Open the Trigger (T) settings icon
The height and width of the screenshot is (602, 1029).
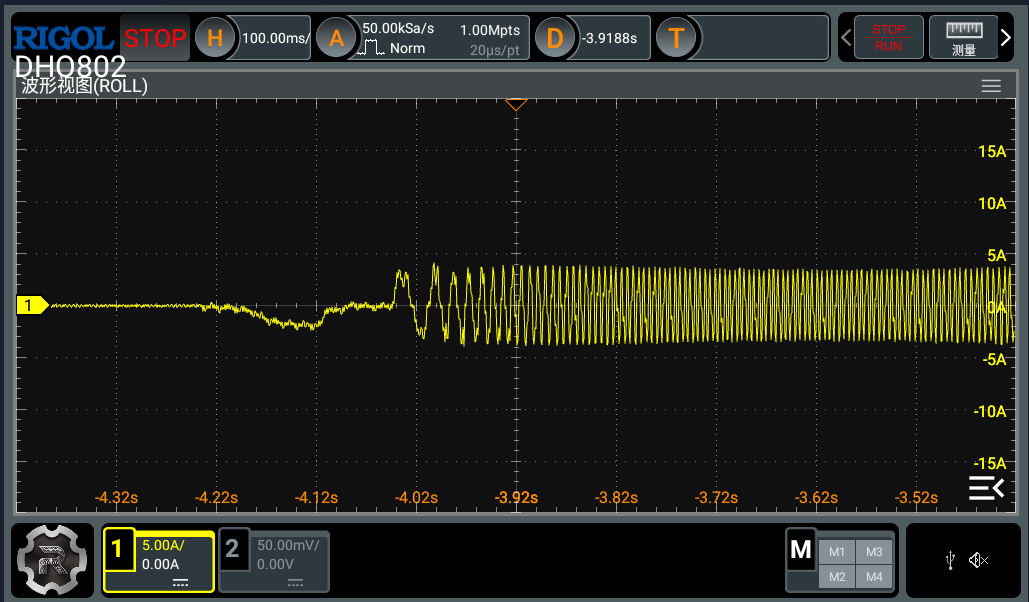(676, 38)
